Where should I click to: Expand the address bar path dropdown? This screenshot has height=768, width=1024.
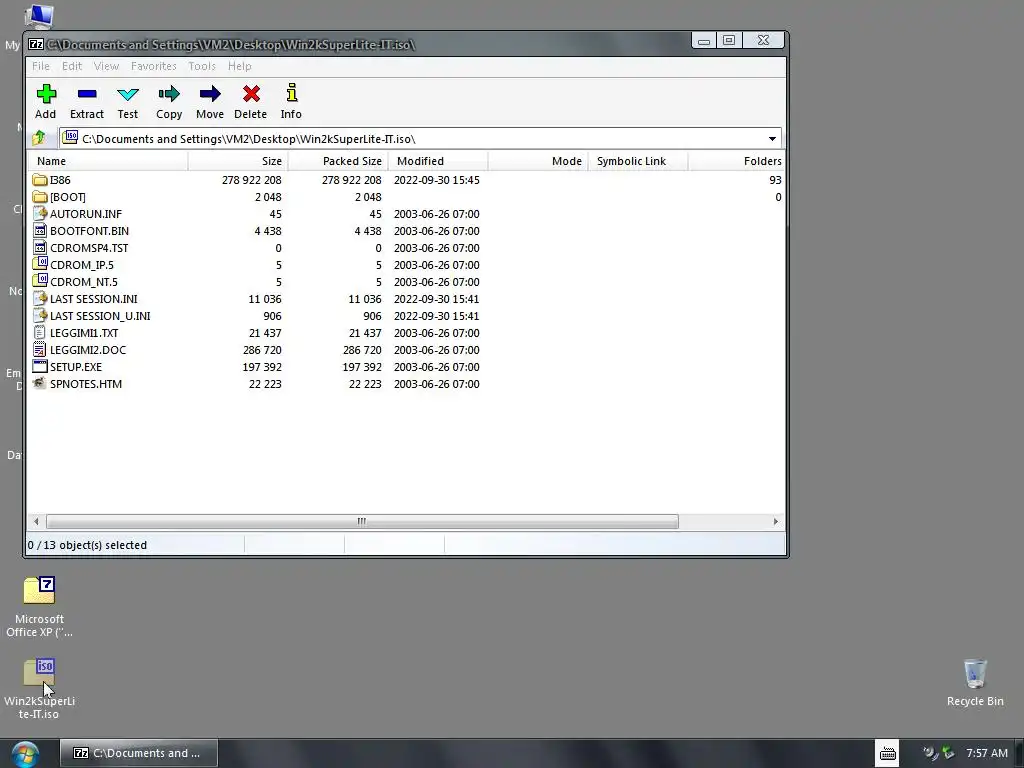pyautogui.click(x=772, y=138)
